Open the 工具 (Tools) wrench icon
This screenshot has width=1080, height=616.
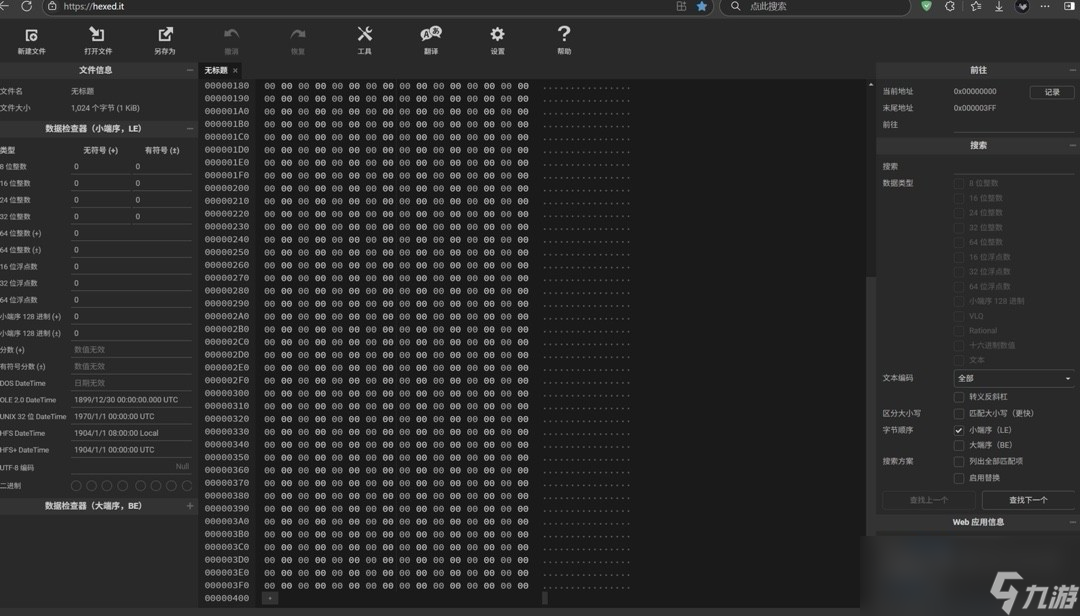pyautogui.click(x=364, y=36)
